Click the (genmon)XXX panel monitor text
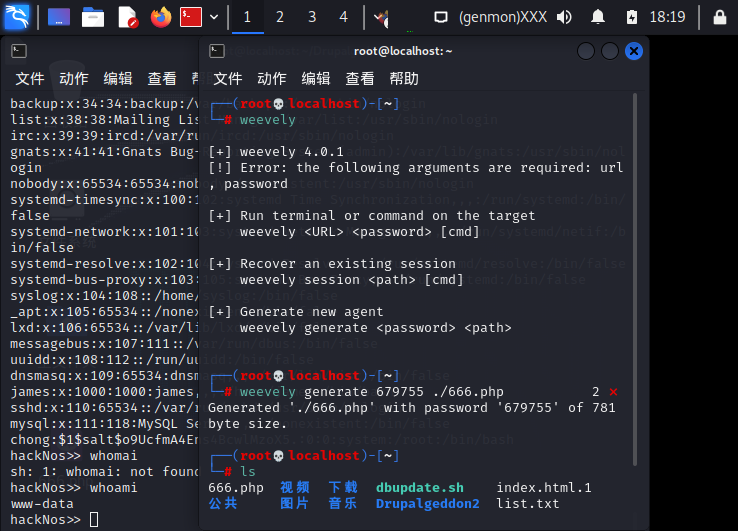 (x=503, y=17)
